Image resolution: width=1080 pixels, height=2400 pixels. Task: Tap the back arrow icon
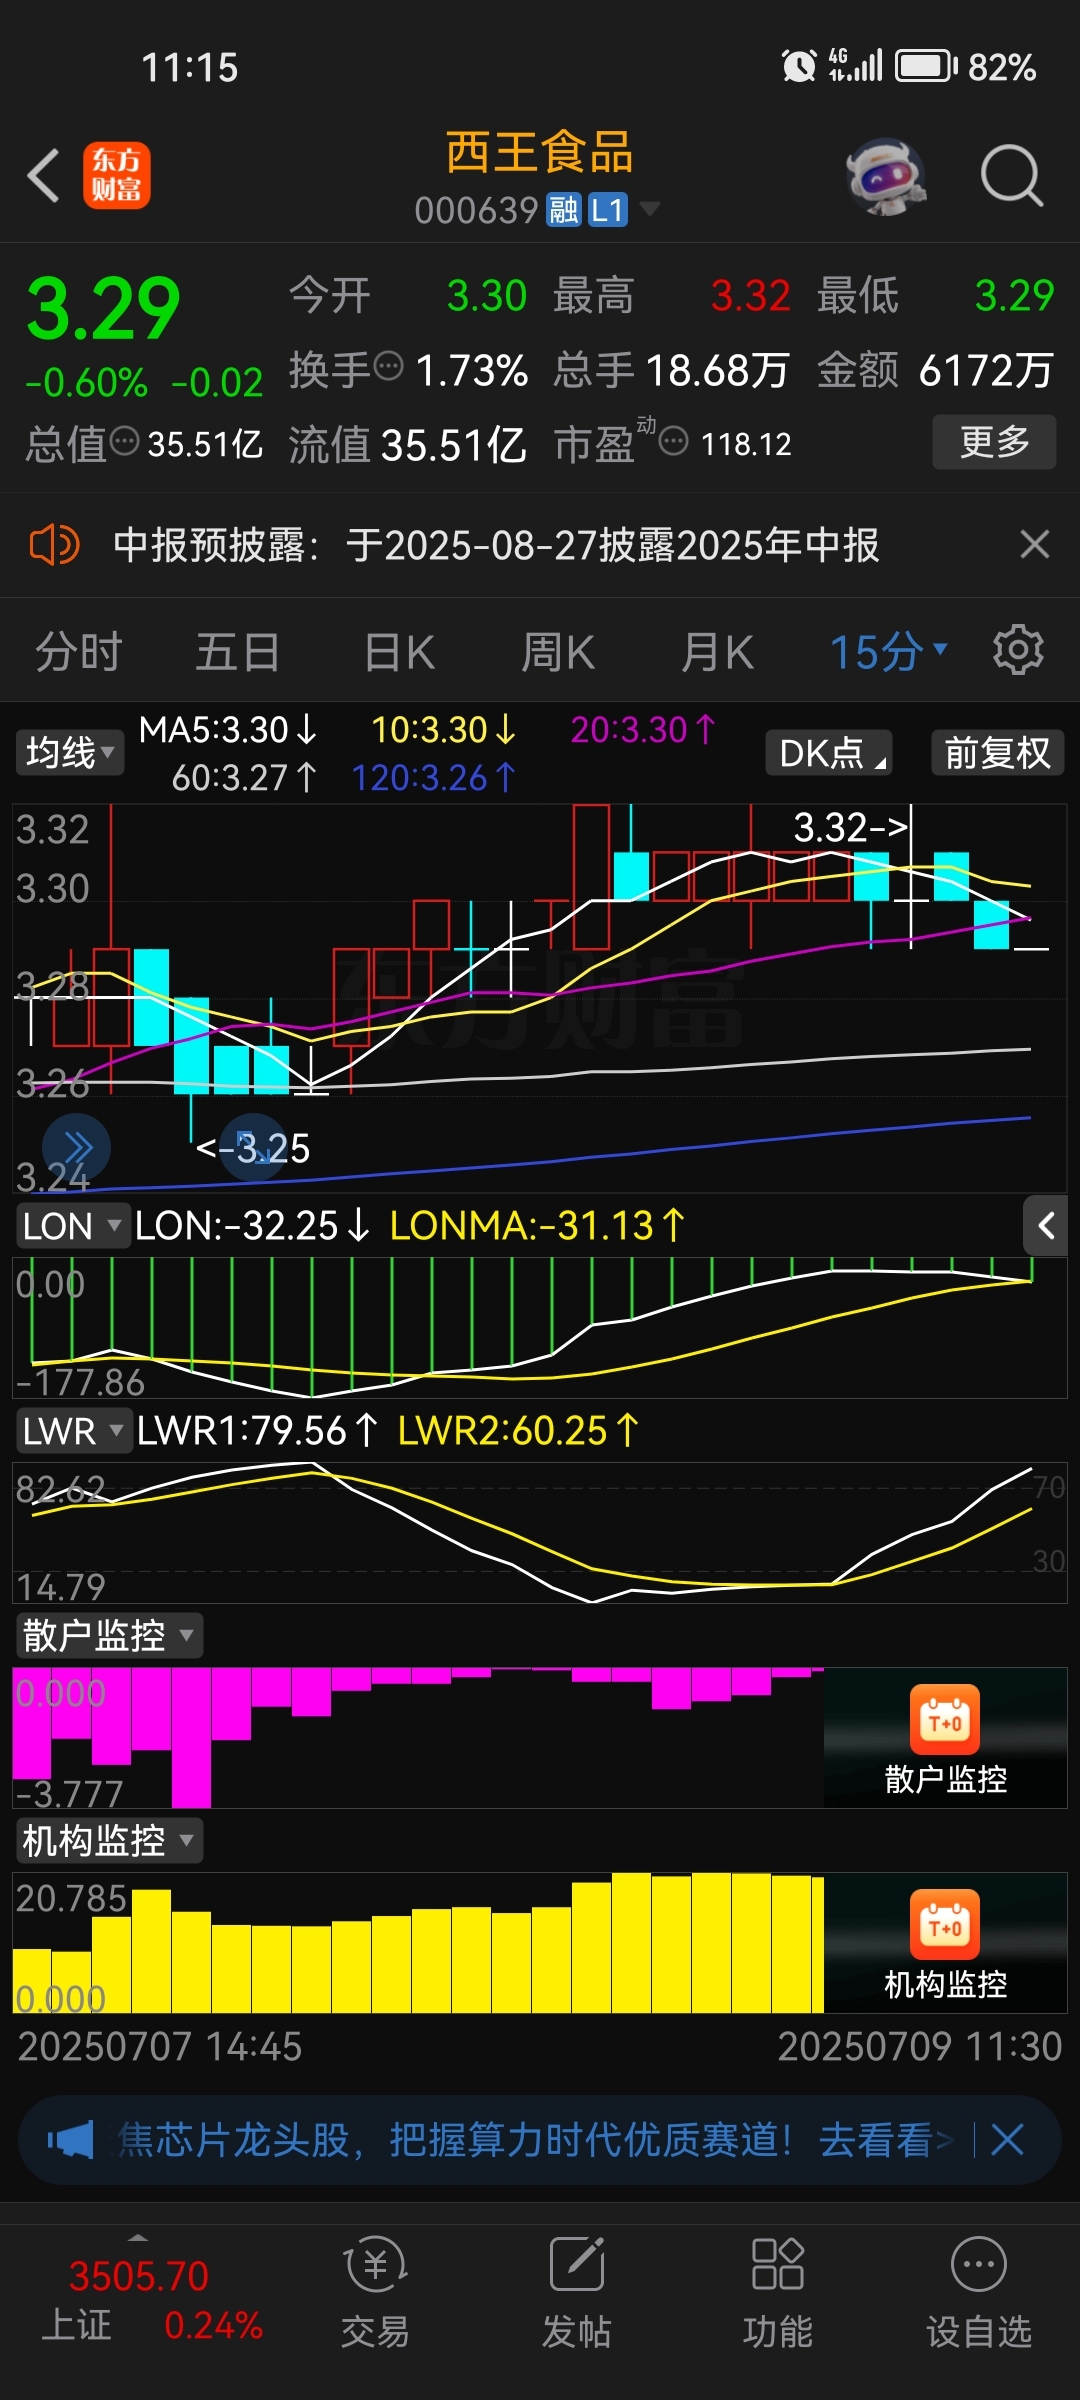coord(43,176)
